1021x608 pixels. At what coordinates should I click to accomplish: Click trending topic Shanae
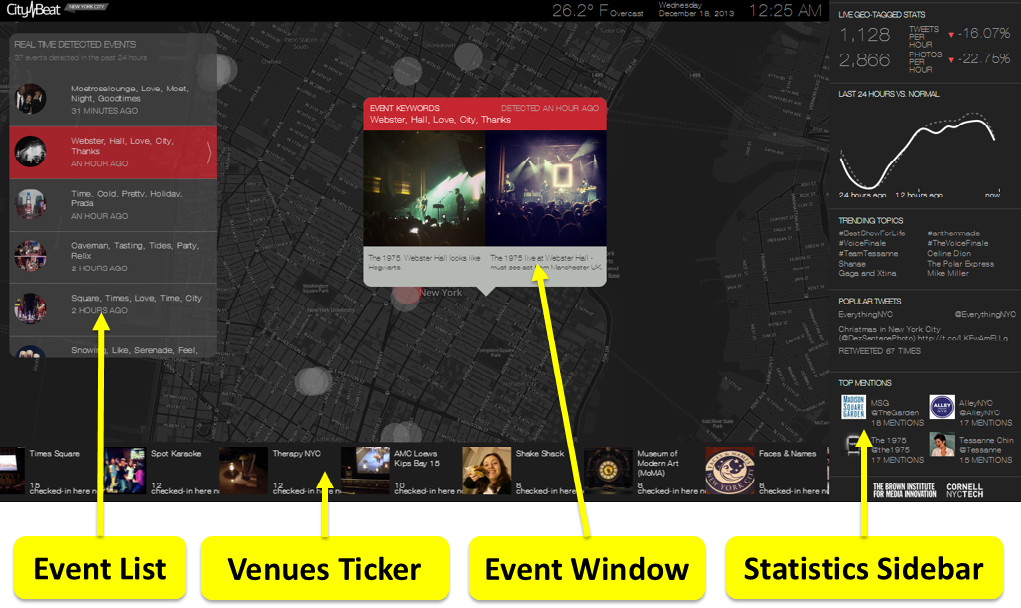pos(852,264)
